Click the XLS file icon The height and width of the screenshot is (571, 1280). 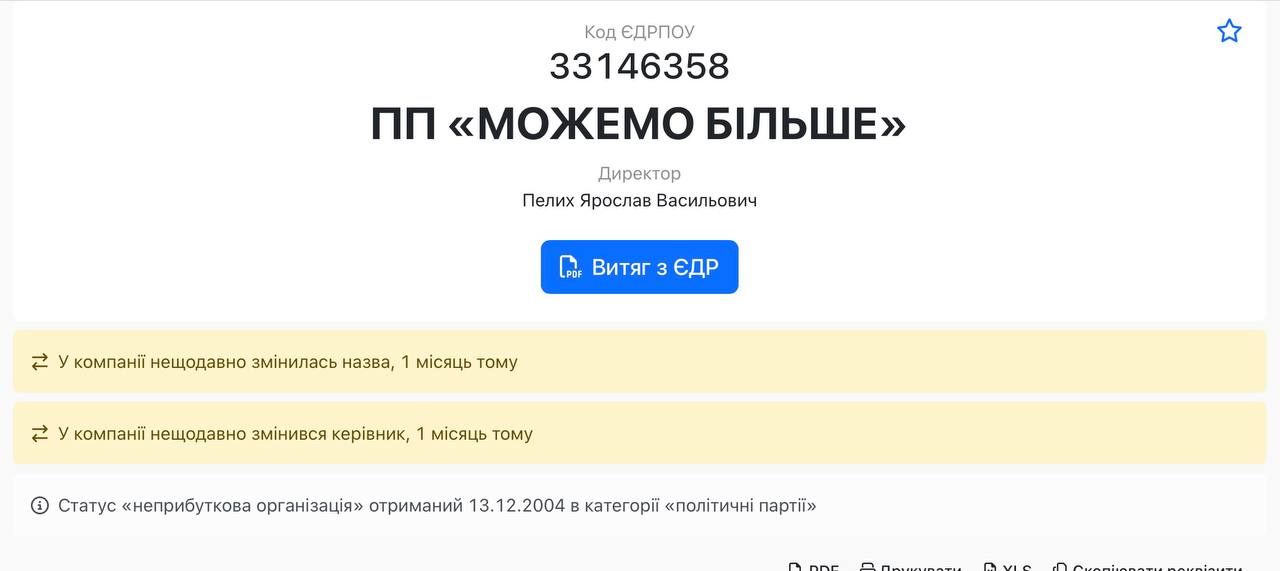click(x=991, y=567)
